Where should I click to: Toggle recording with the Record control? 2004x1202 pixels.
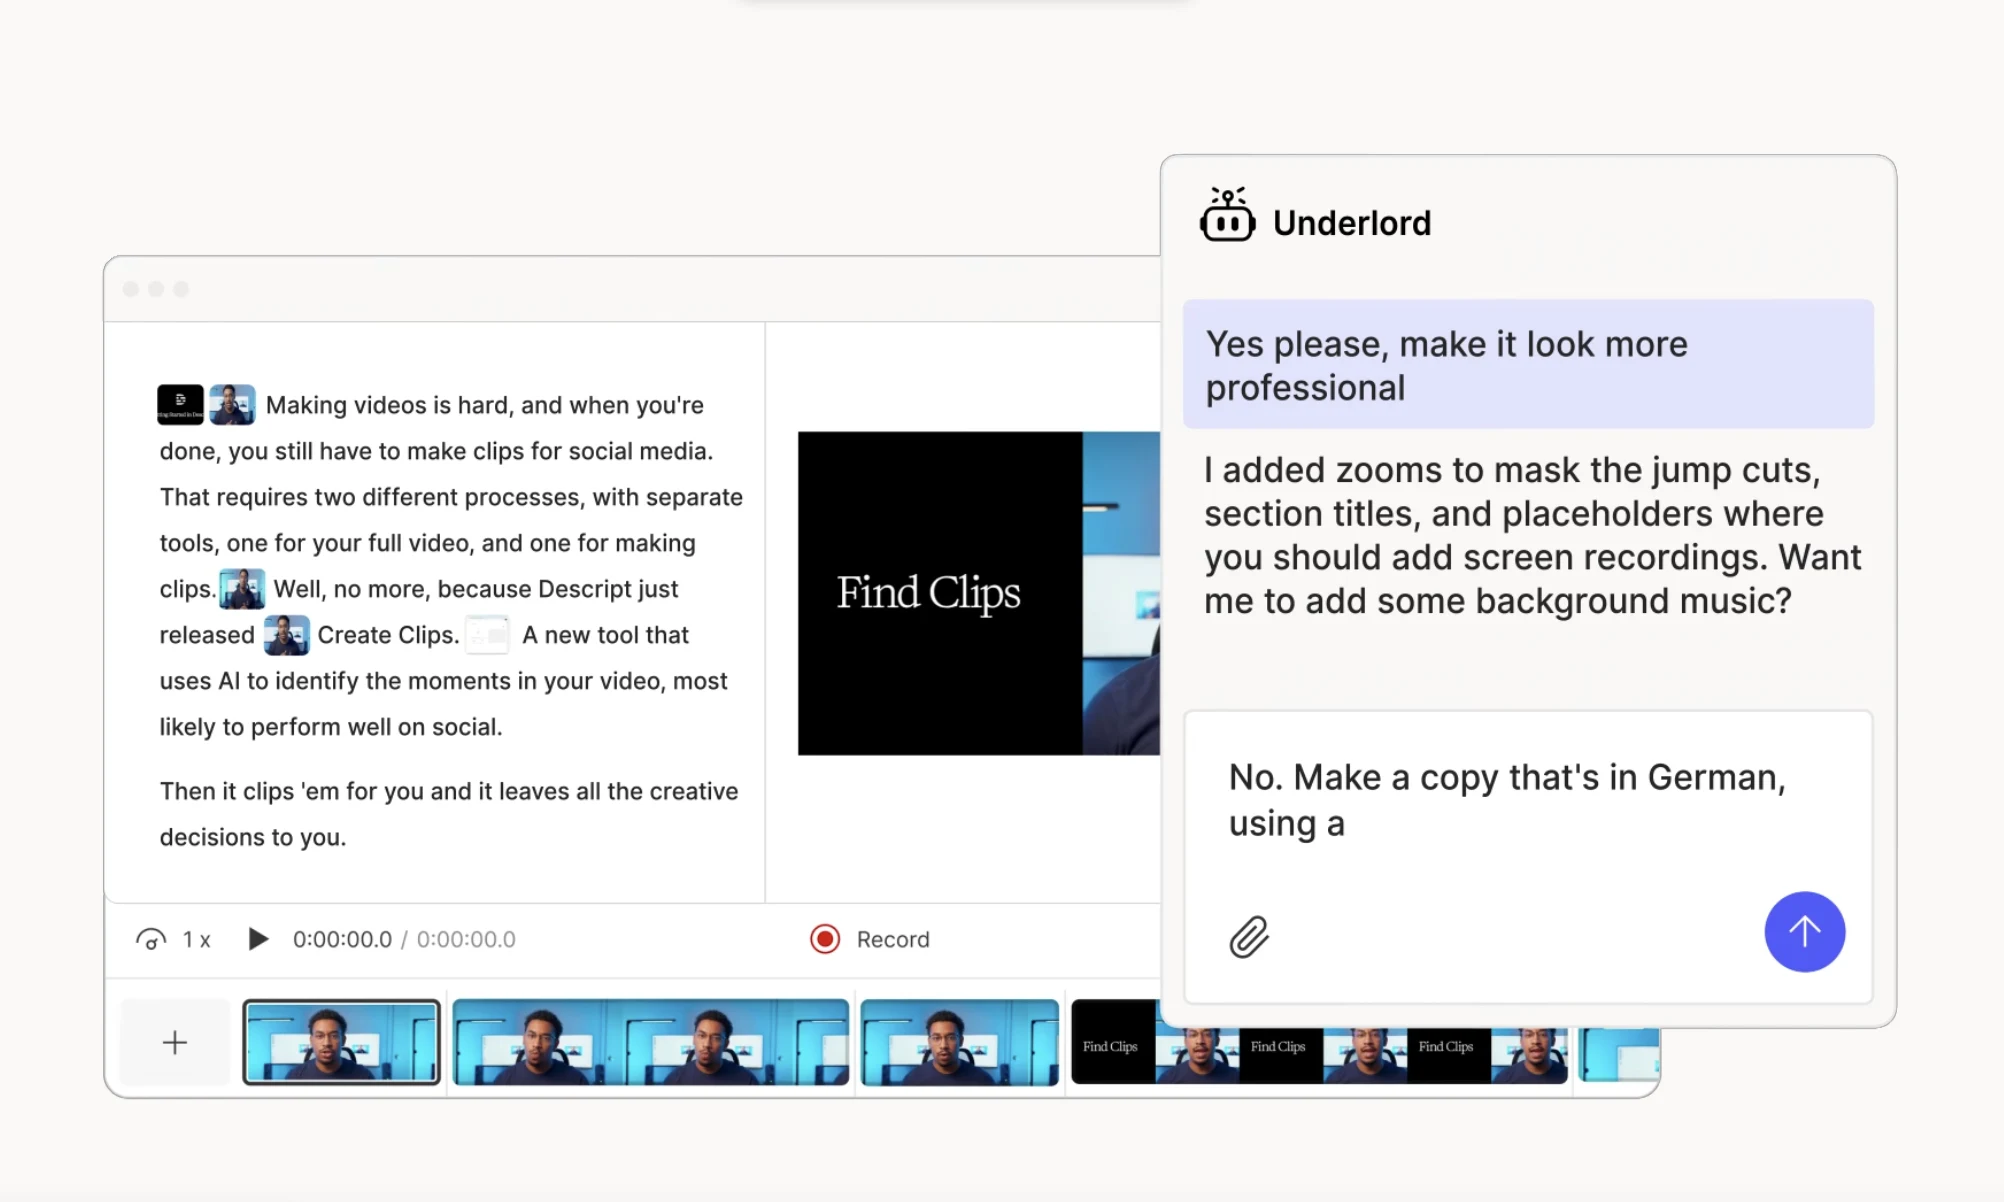point(823,939)
